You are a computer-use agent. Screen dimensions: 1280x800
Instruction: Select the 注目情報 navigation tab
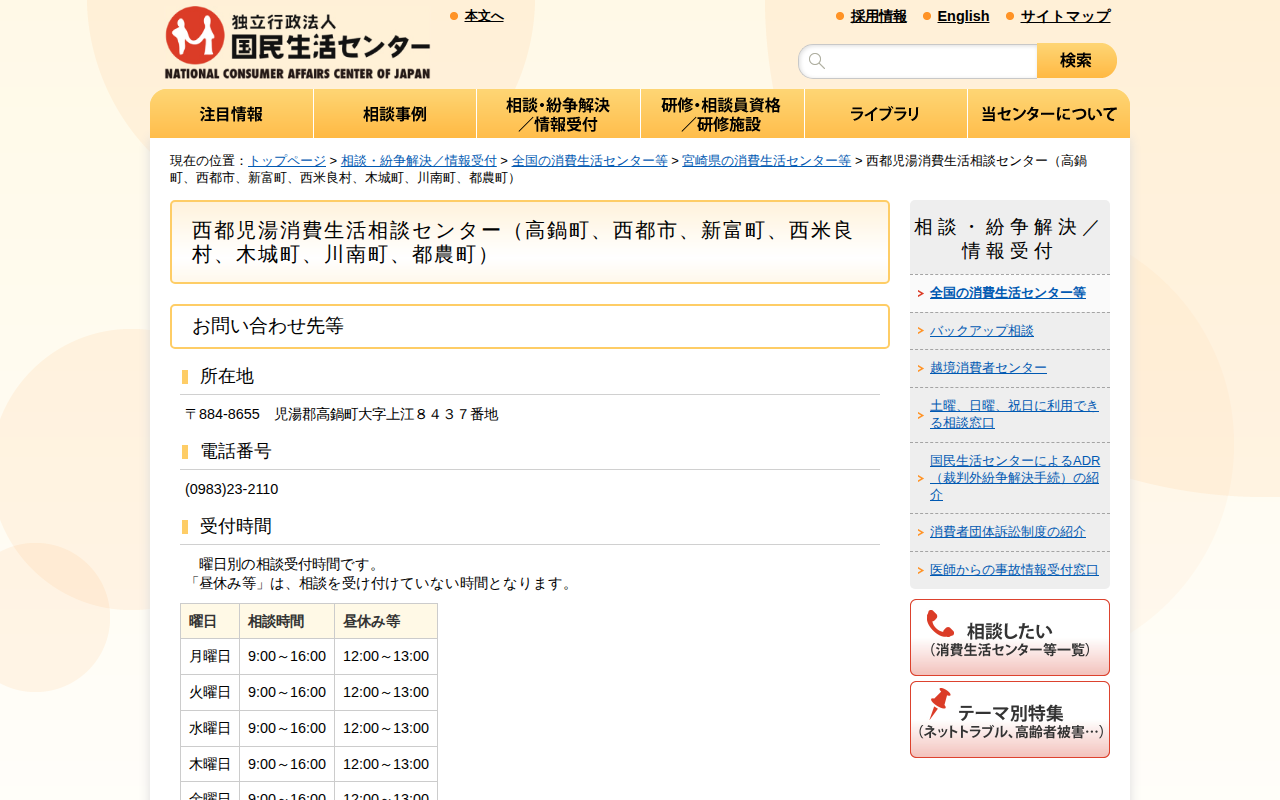point(231,113)
